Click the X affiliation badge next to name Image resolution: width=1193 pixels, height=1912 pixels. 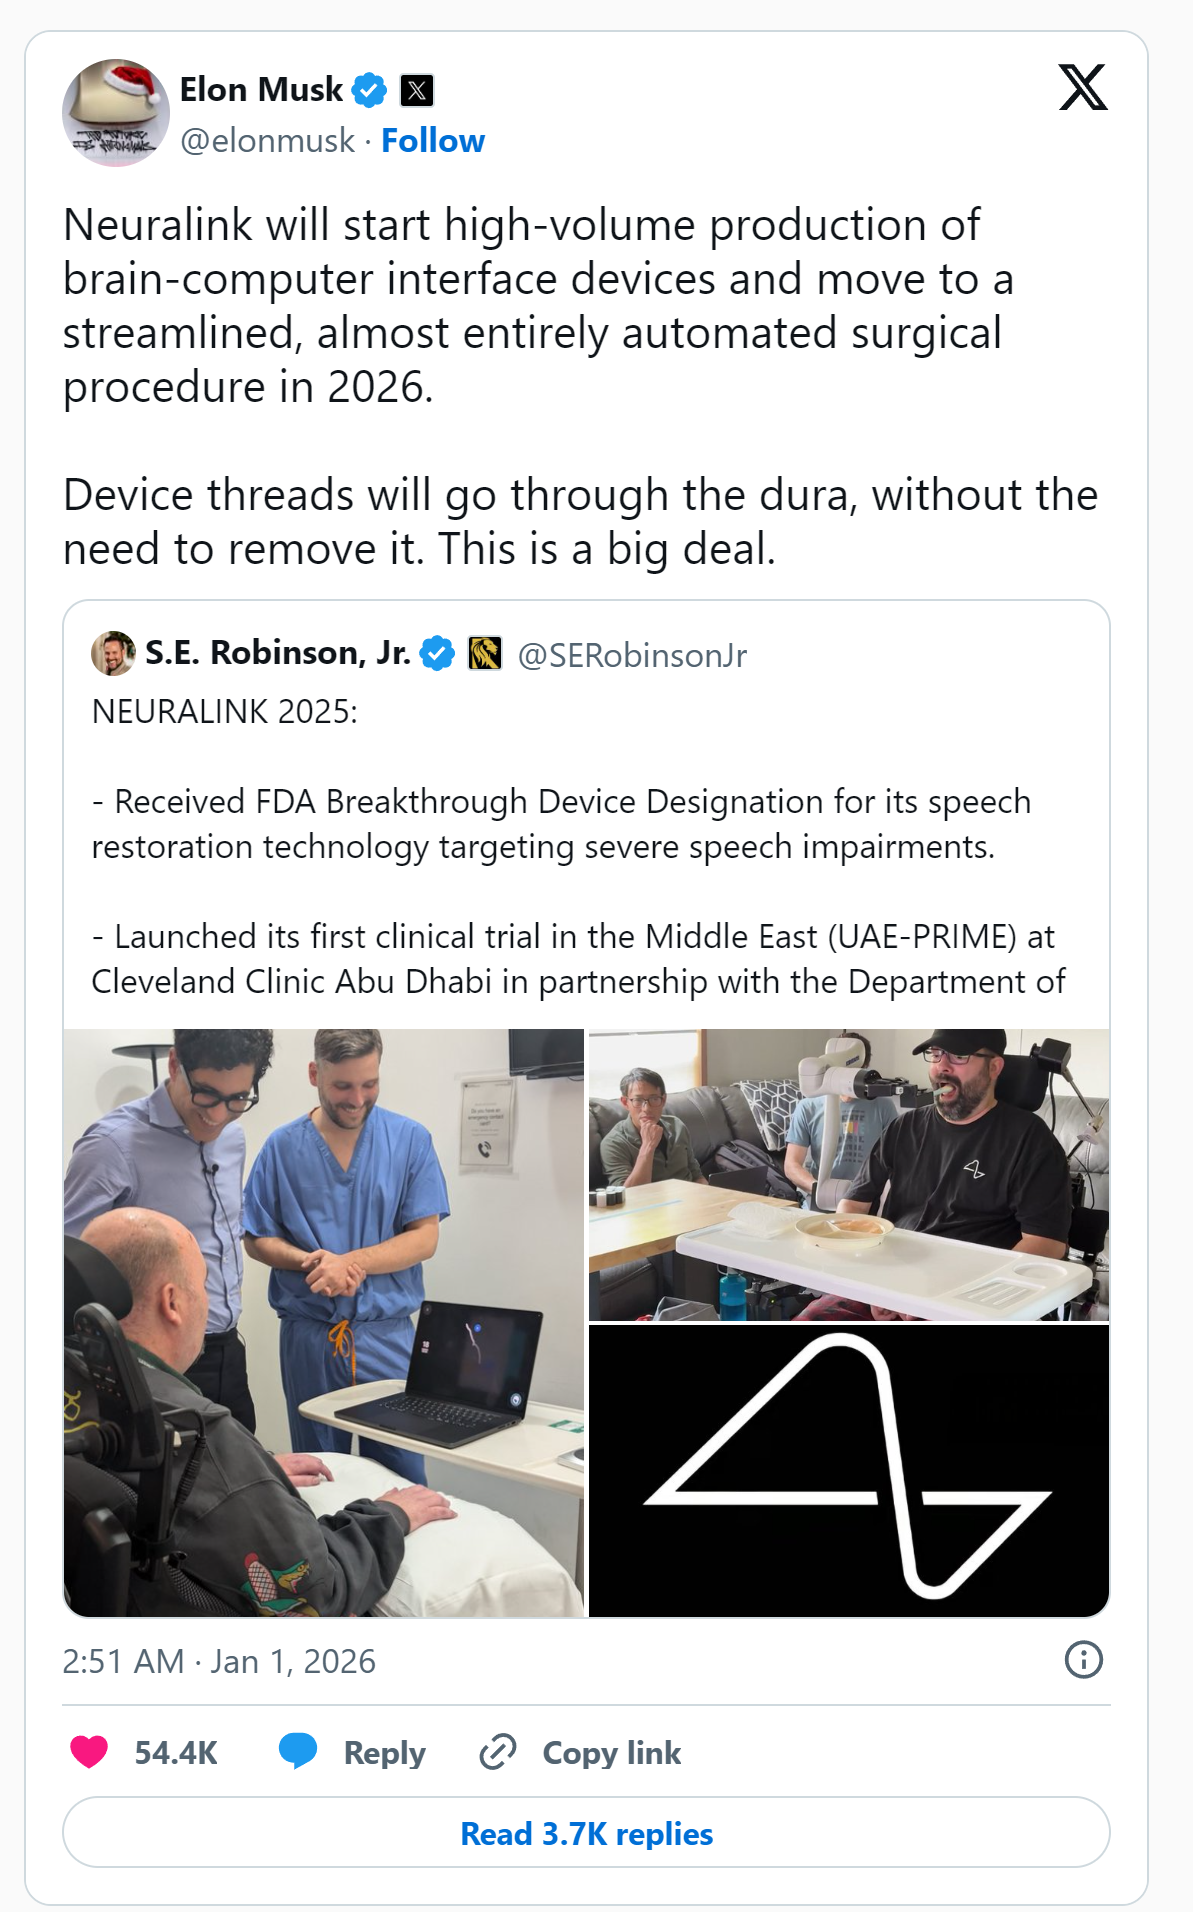[x=416, y=91]
